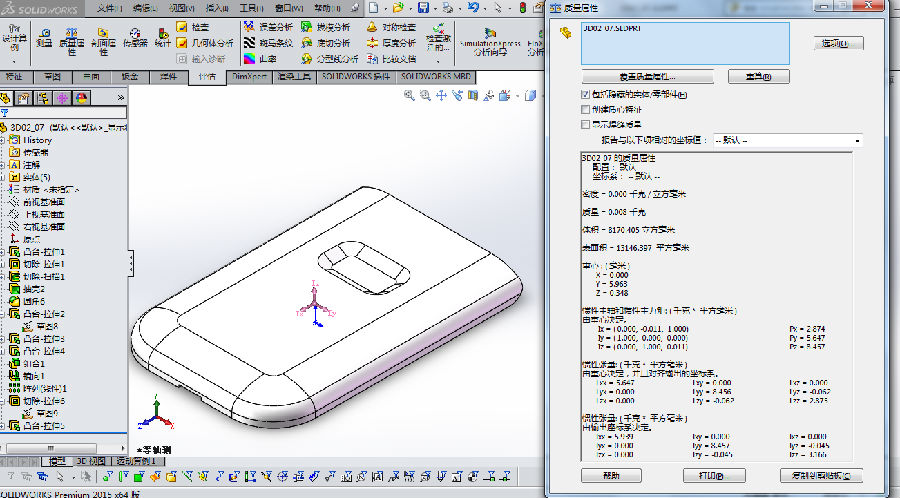Click the Options (选项) button in dialog
Viewport: 900px width, 498px height.
pyautogui.click(x=834, y=43)
